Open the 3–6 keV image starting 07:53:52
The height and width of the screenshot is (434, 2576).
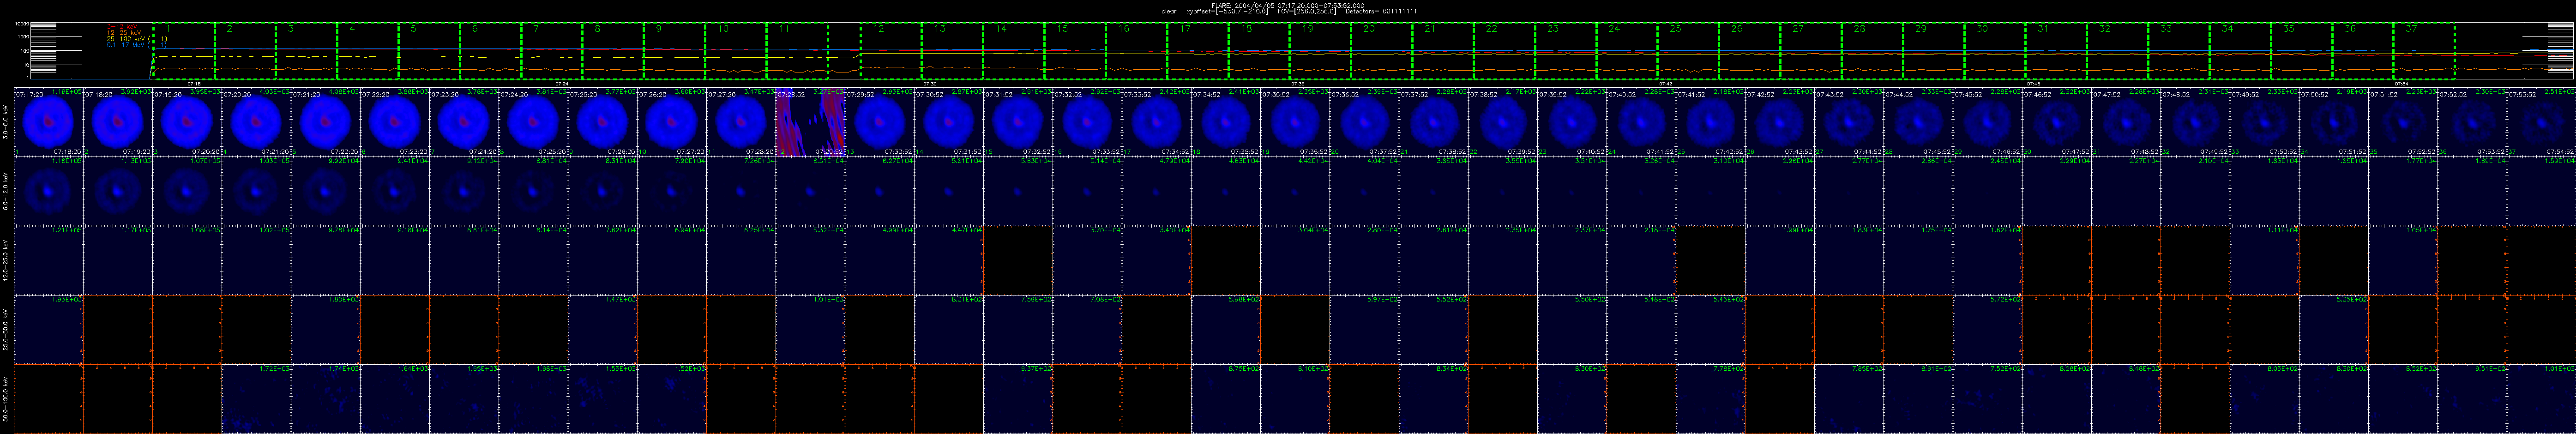2542,122
